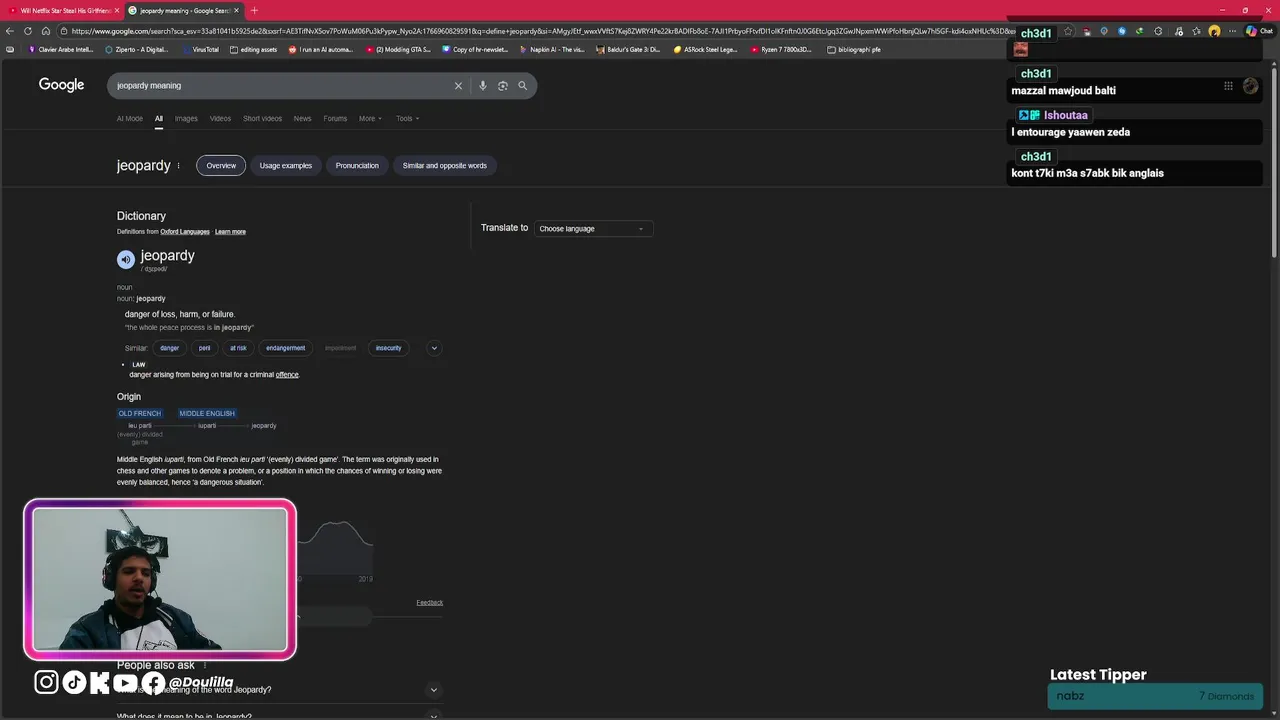Click the 'danger' similar word chip
Viewport: 1280px width, 720px height.
pos(170,348)
